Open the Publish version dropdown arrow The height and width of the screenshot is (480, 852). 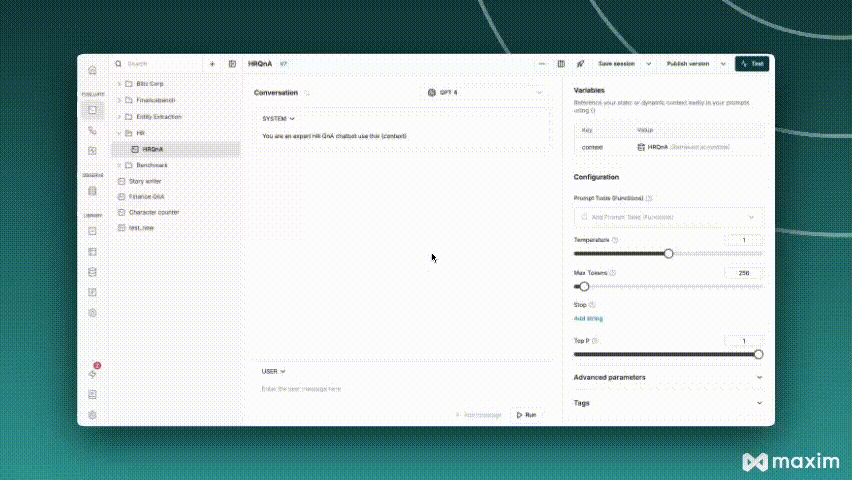(x=723, y=64)
